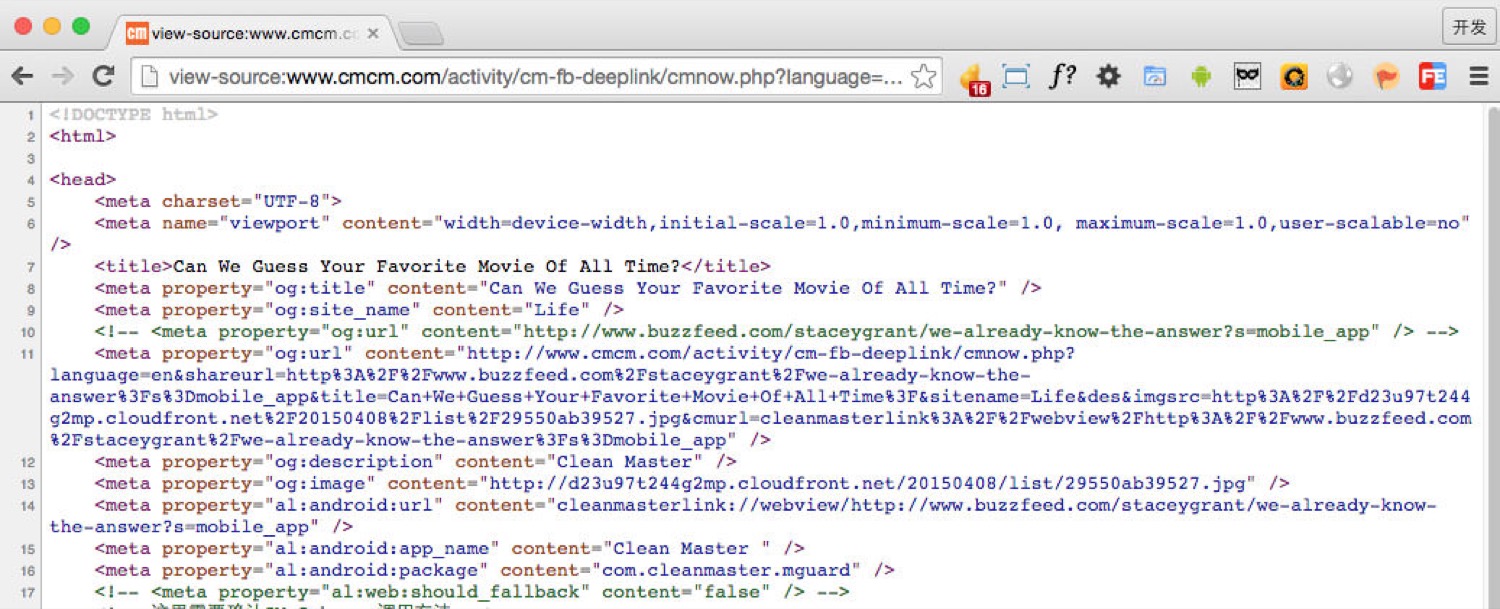The width and height of the screenshot is (1500, 609).
Task: Open the green Android robot extension
Action: pyautogui.click(x=1201, y=76)
